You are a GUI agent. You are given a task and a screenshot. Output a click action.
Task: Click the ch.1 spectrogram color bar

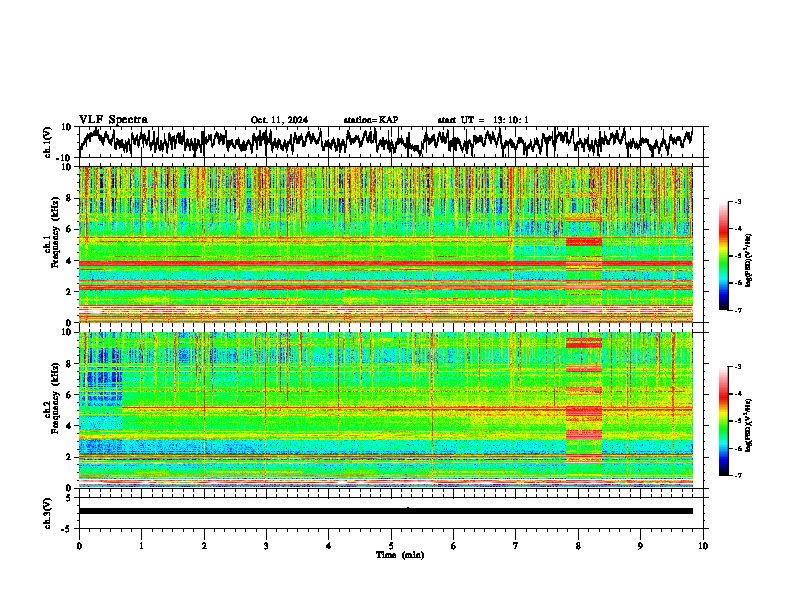tap(723, 256)
